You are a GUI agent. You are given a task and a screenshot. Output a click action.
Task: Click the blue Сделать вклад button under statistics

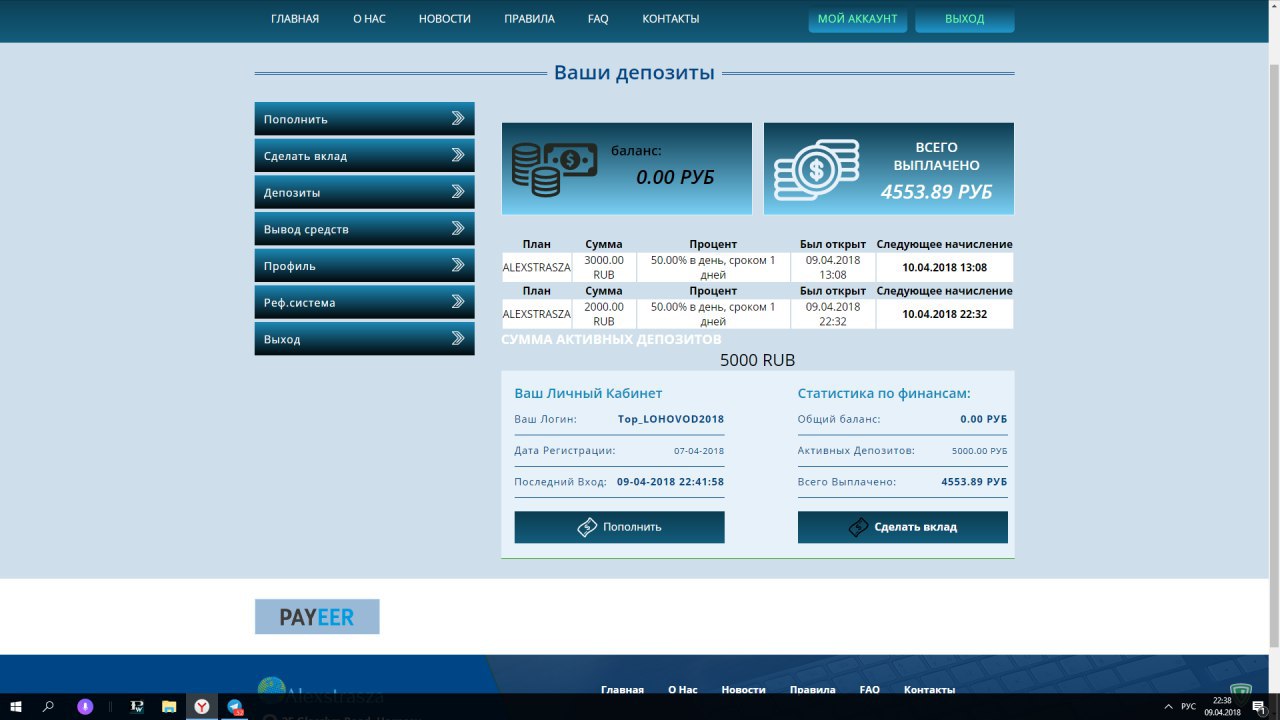click(x=902, y=527)
